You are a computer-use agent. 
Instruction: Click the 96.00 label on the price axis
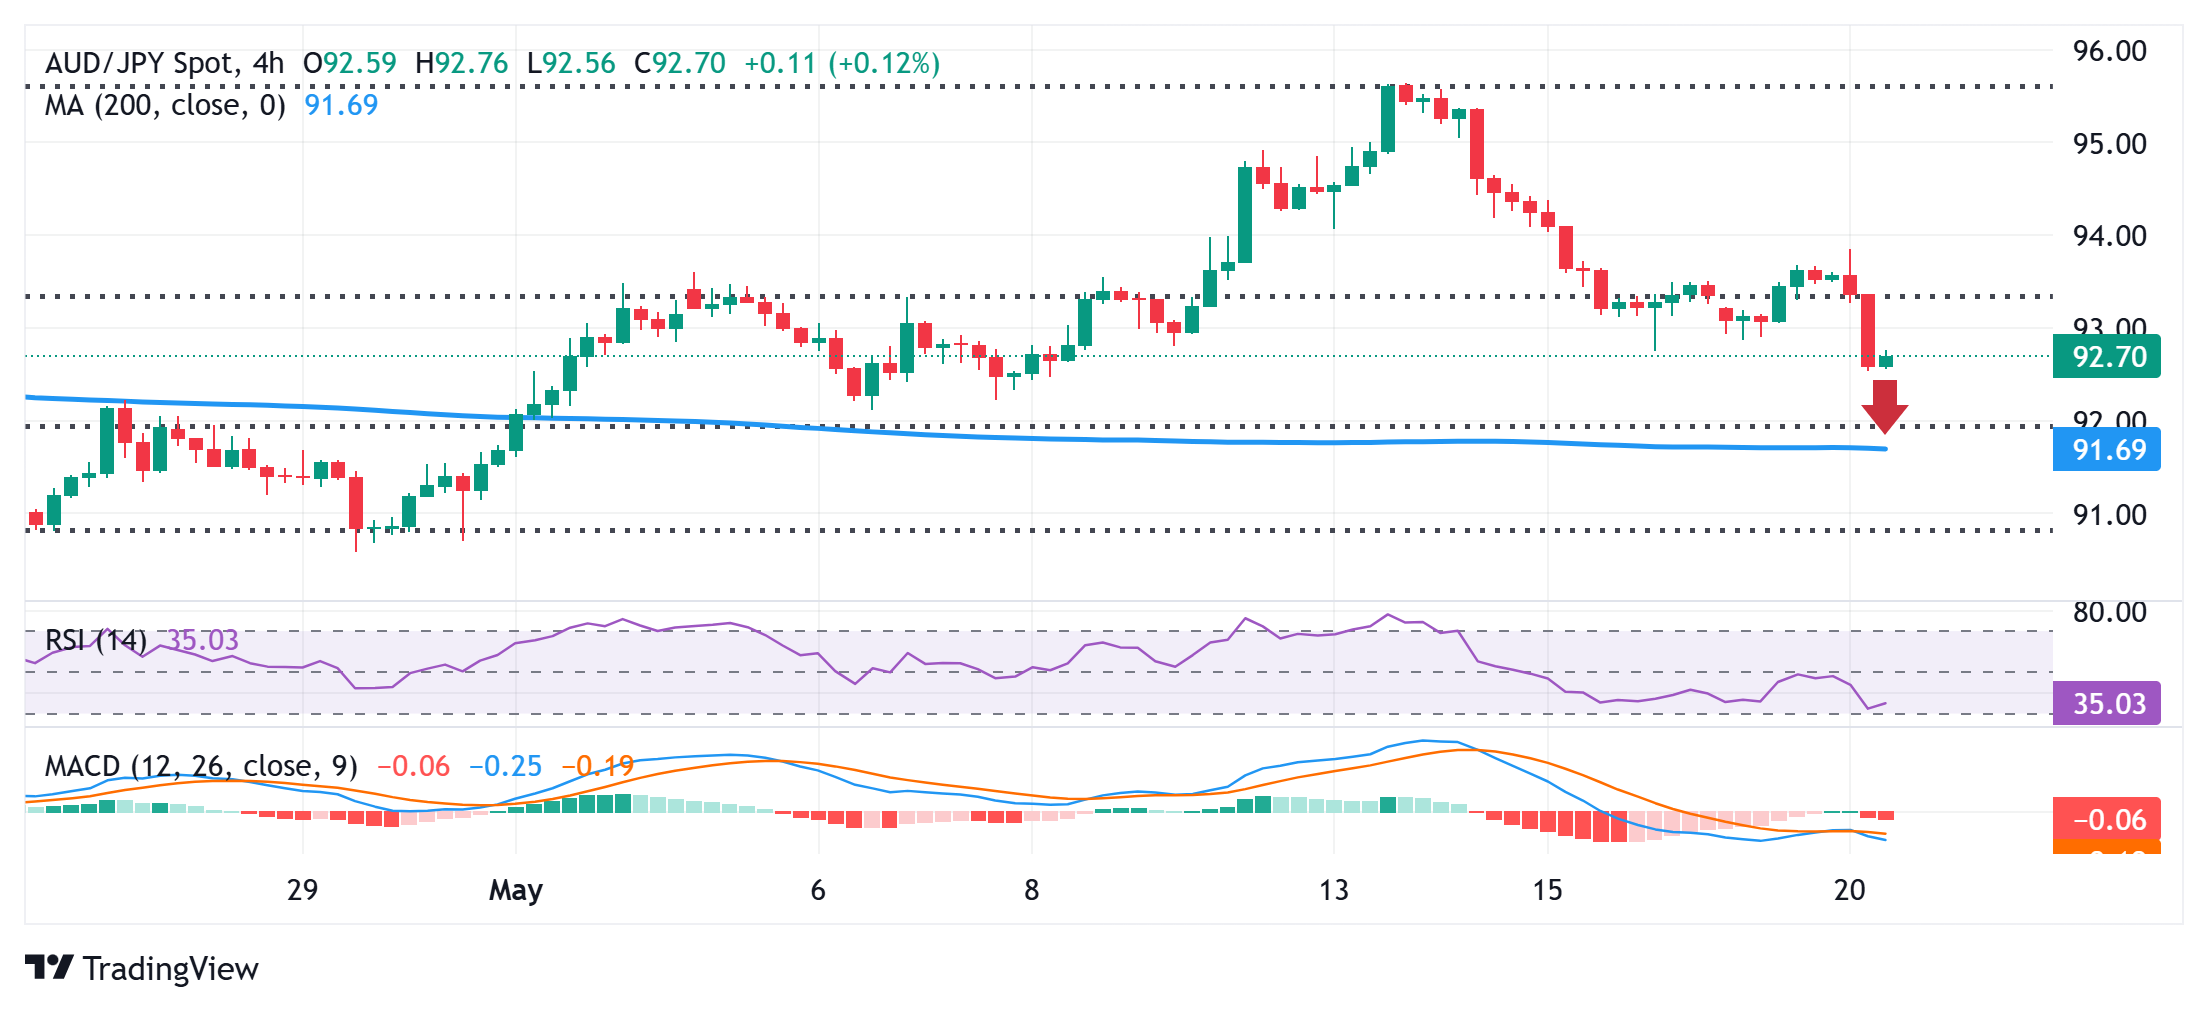[2109, 52]
